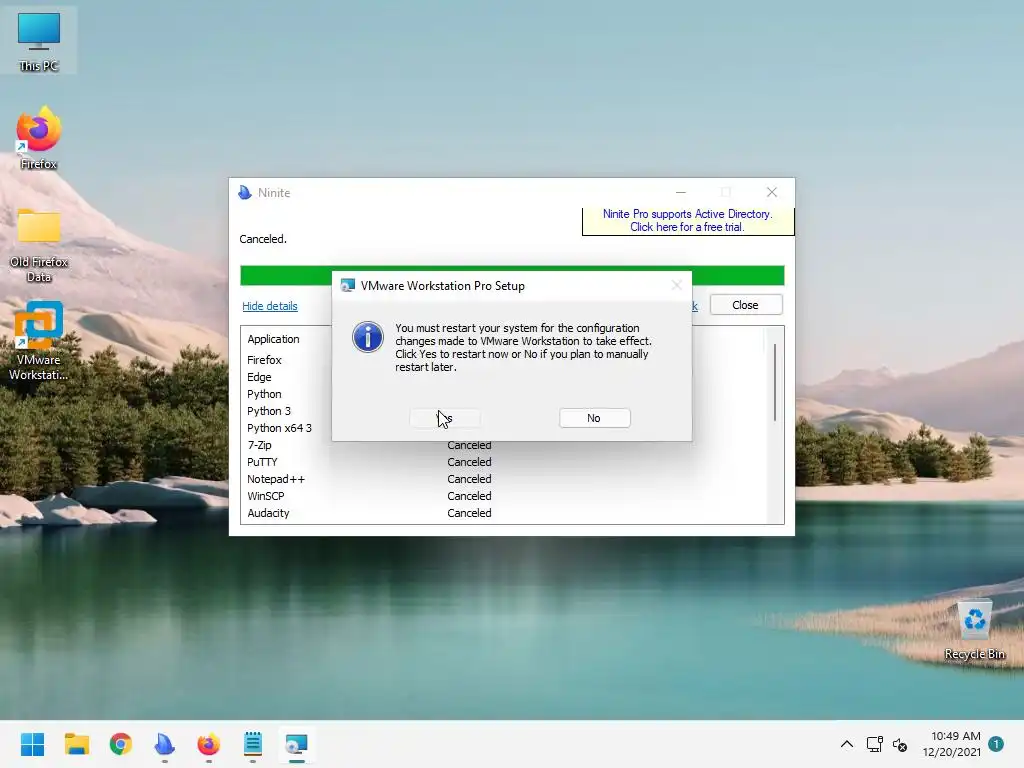Open the Old Firefox Data folder
Screen dimensions: 1024x768
point(39,245)
